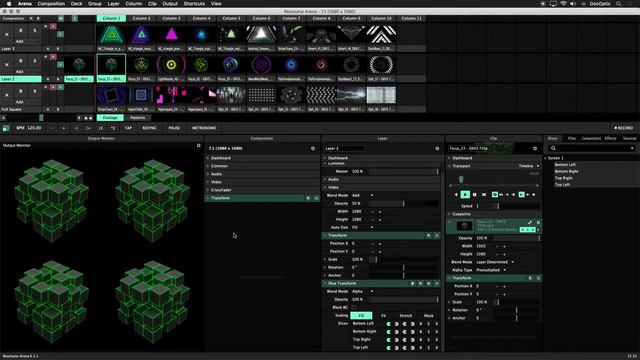The width and height of the screenshot is (640, 360).
Task: Click the Wi-Fi status icon
Action: pyautogui.click(x=563, y=4)
